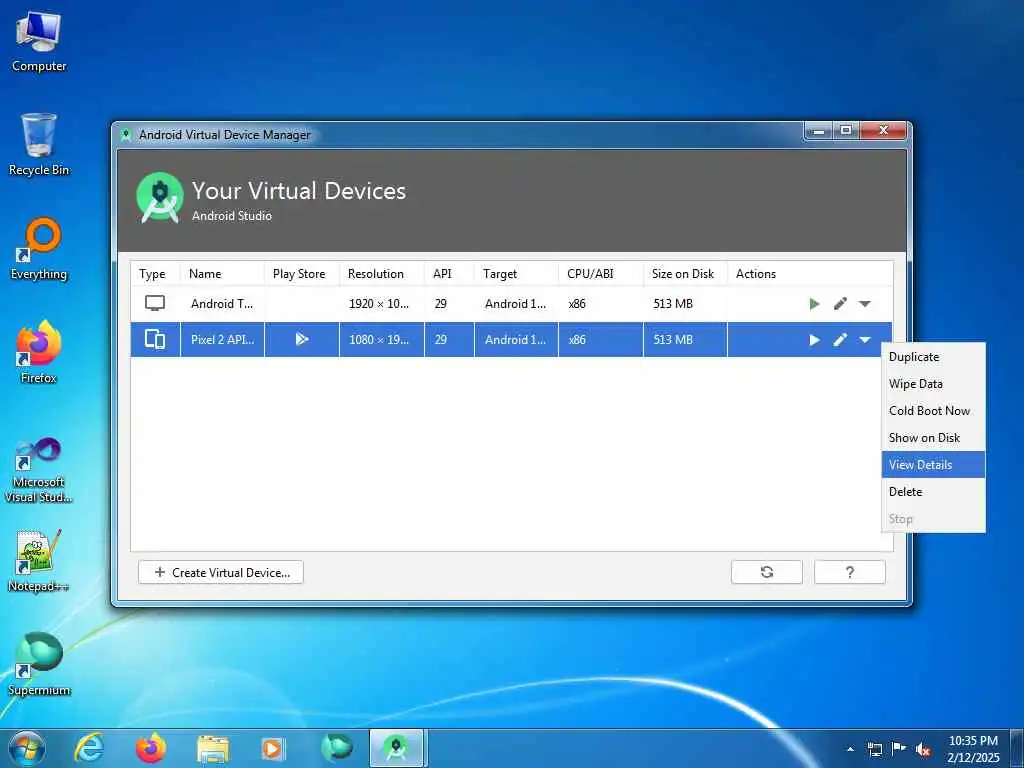Image resolution: width=1024 pixels, height=768 pixels.
Task: Maximize the Android Virtual Device Manager window
Action: click(x=846, y=131)
